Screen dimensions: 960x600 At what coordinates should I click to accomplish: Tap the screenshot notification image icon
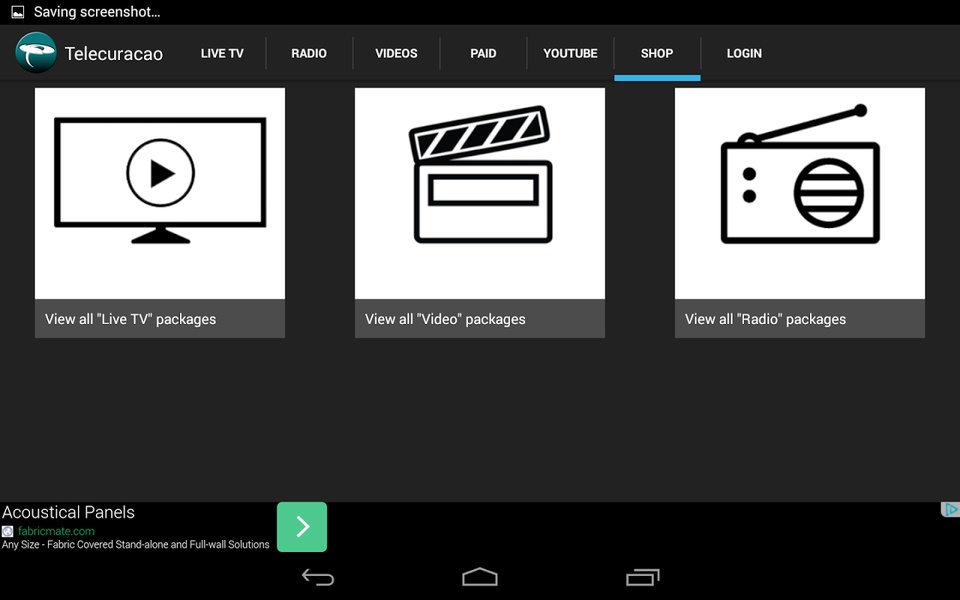(x=18, y=12)
